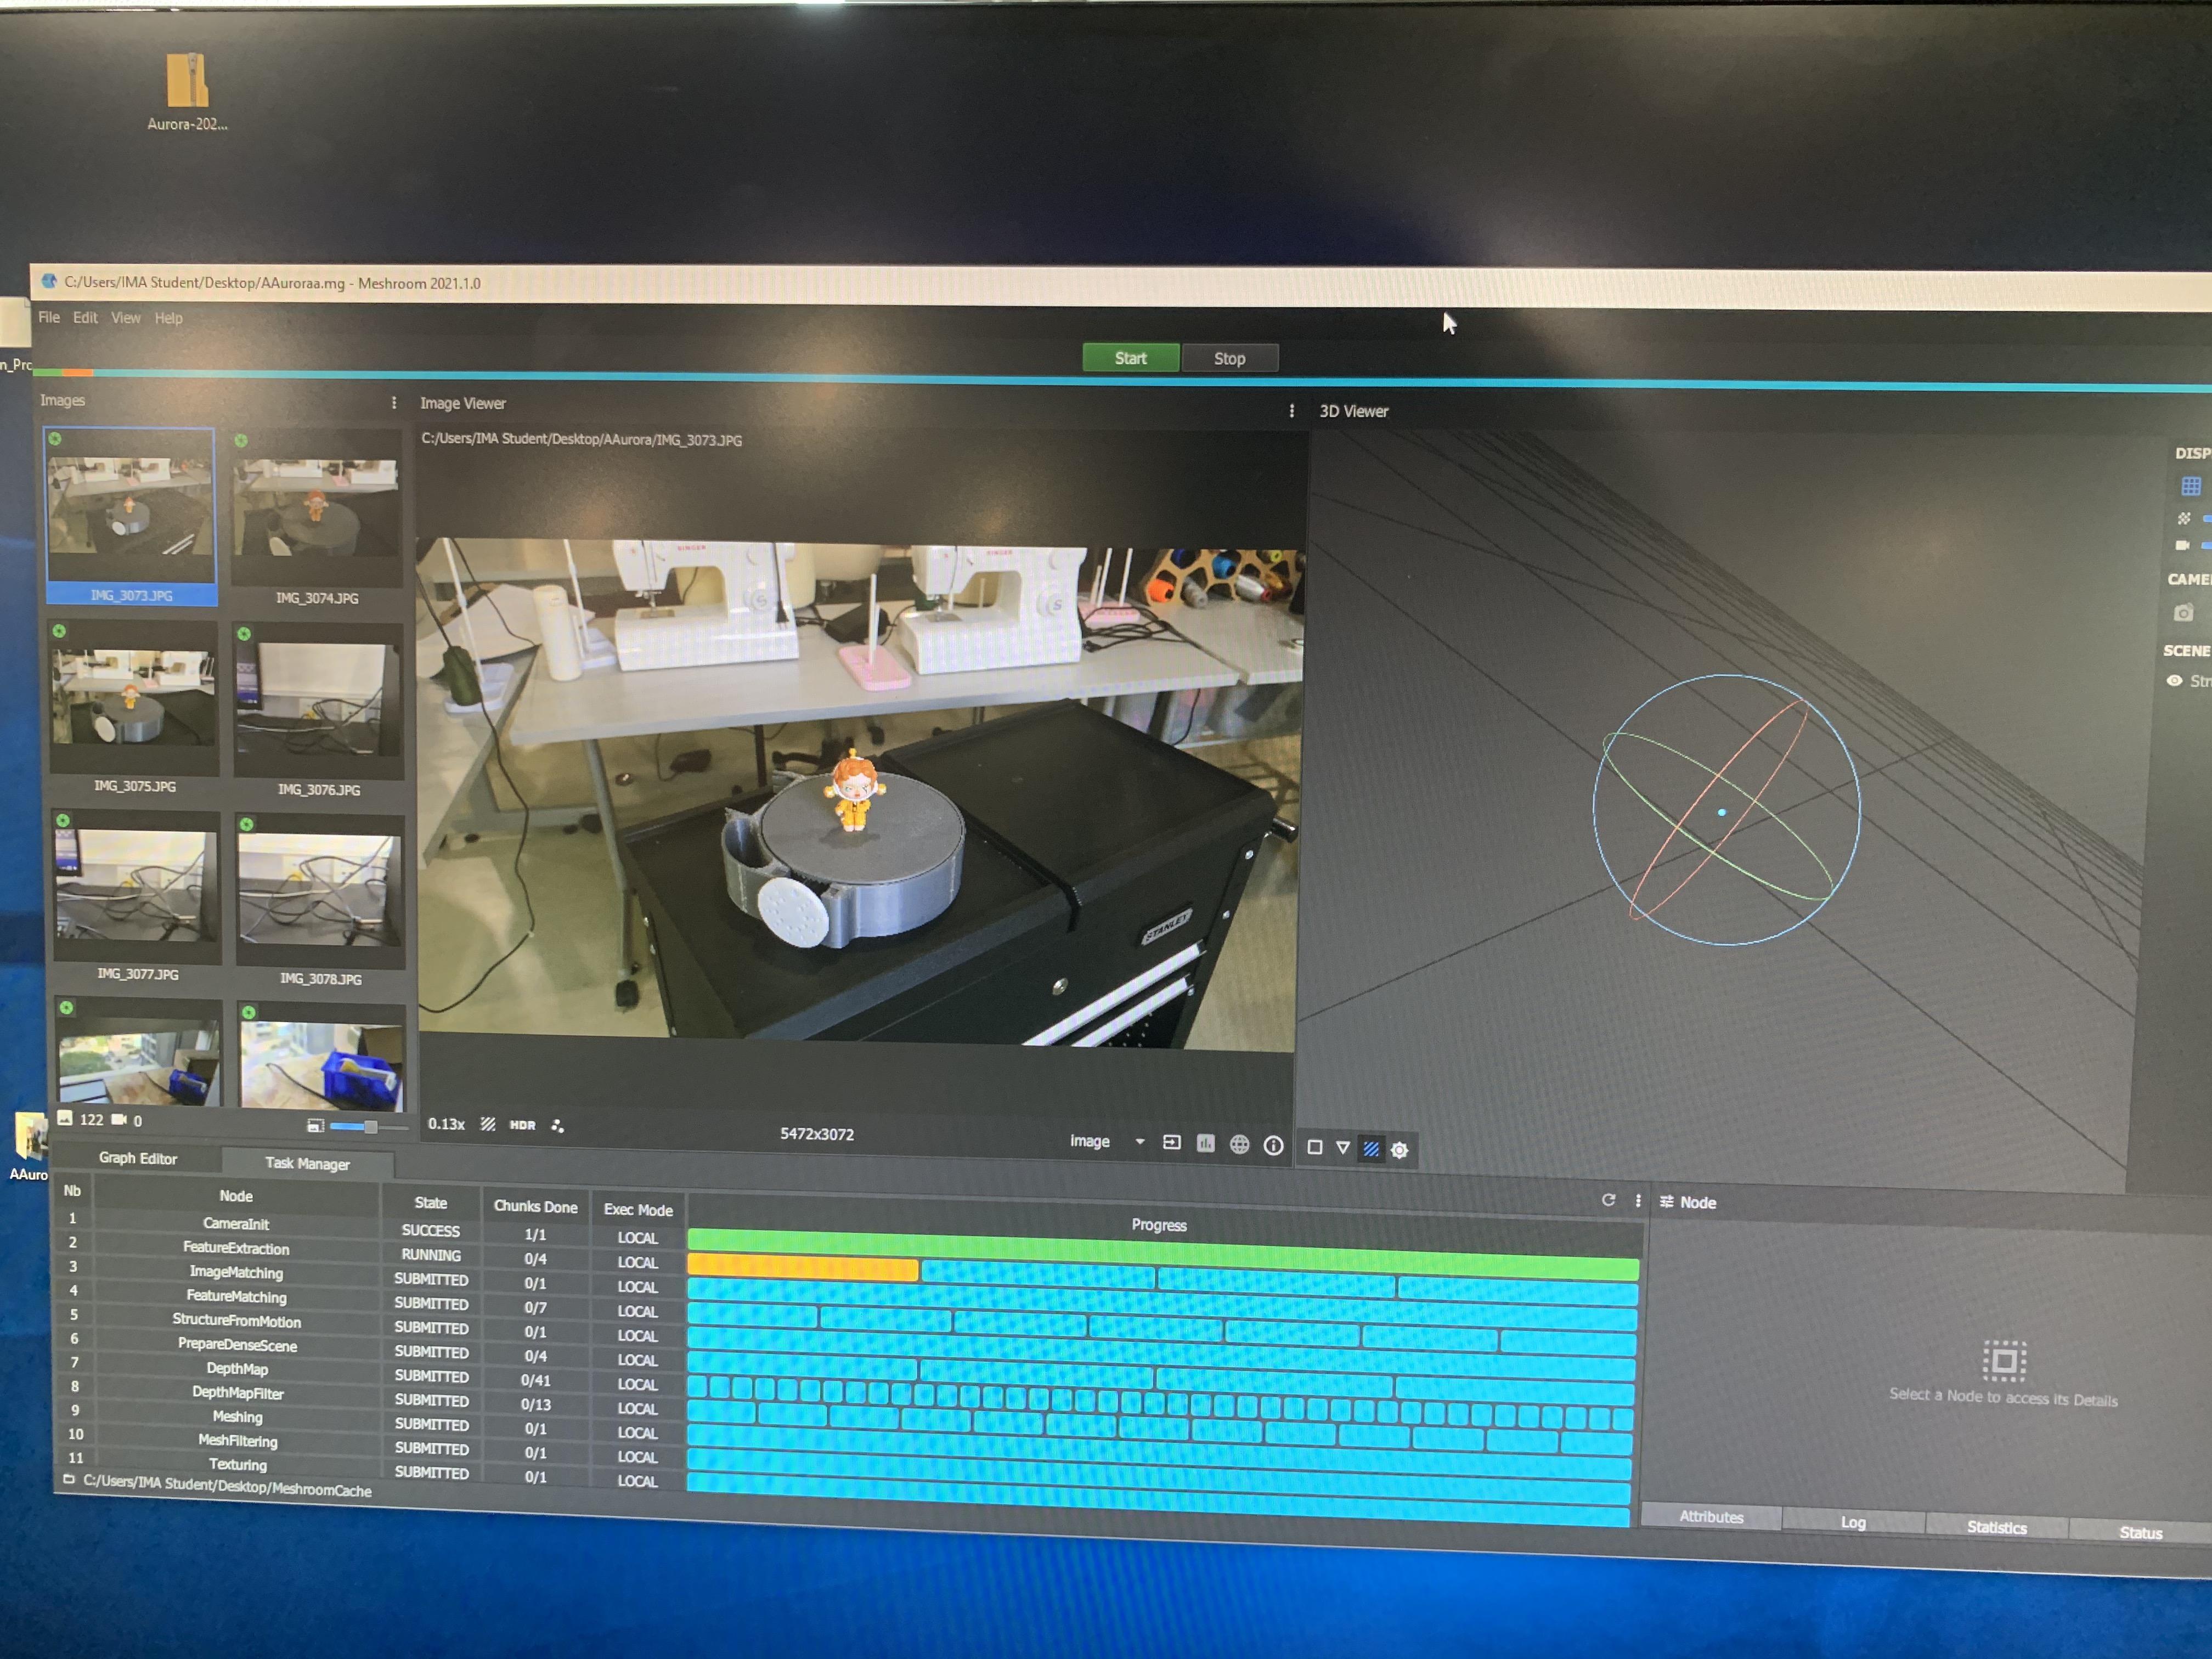Toggle HDR mode in Image Viewer

point(522,1125)
